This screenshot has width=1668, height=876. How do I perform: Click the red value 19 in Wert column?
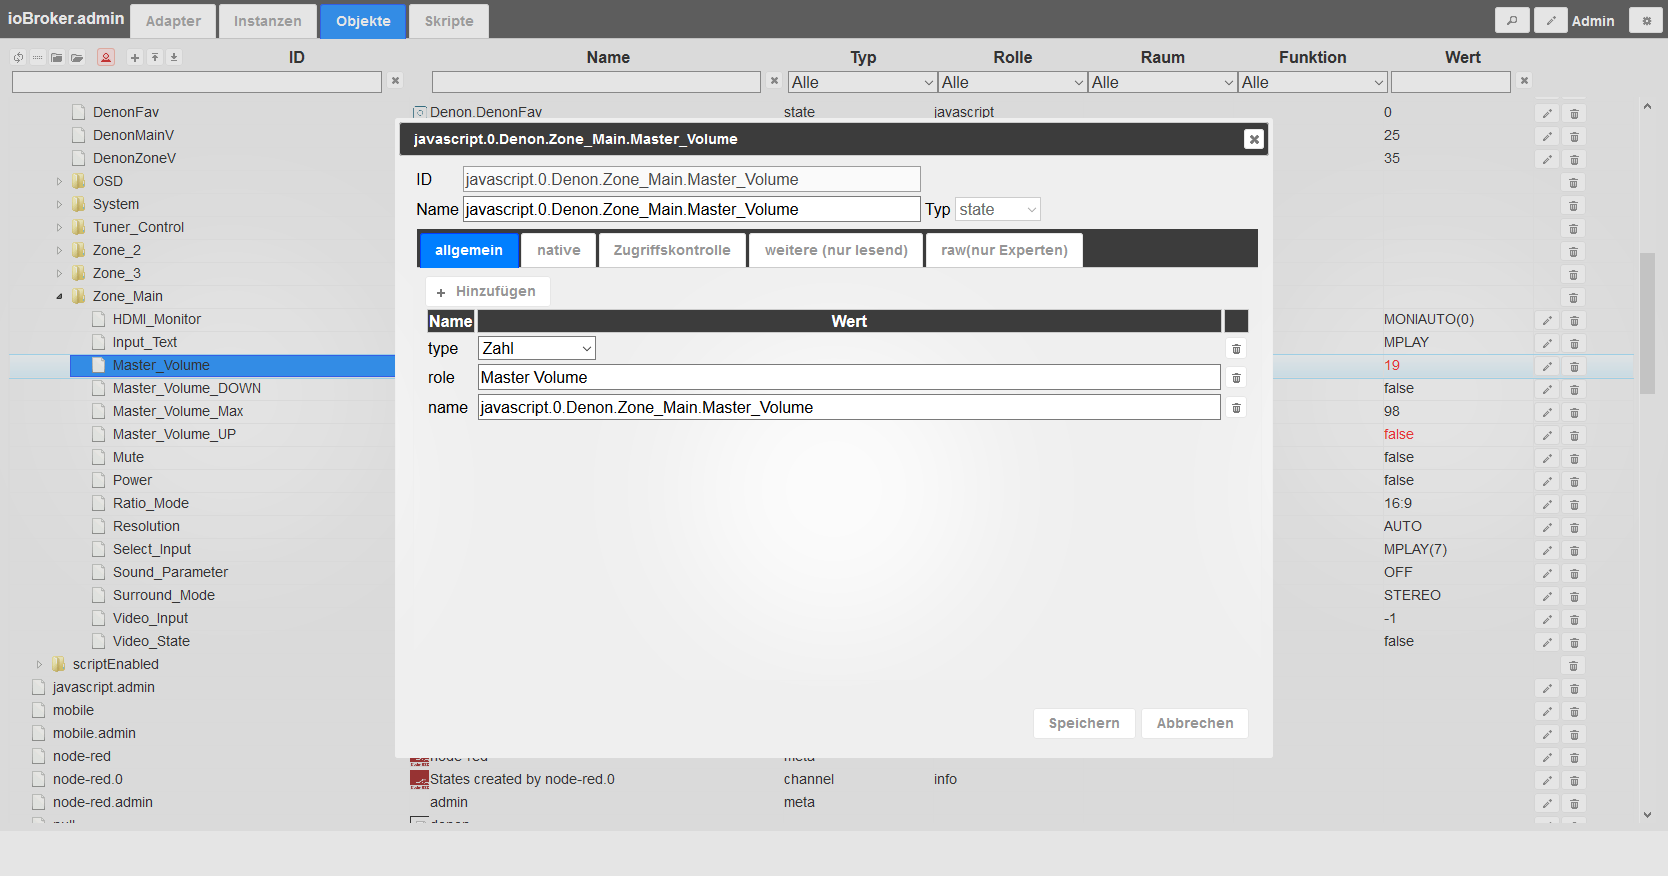(x=1392, y=366)
